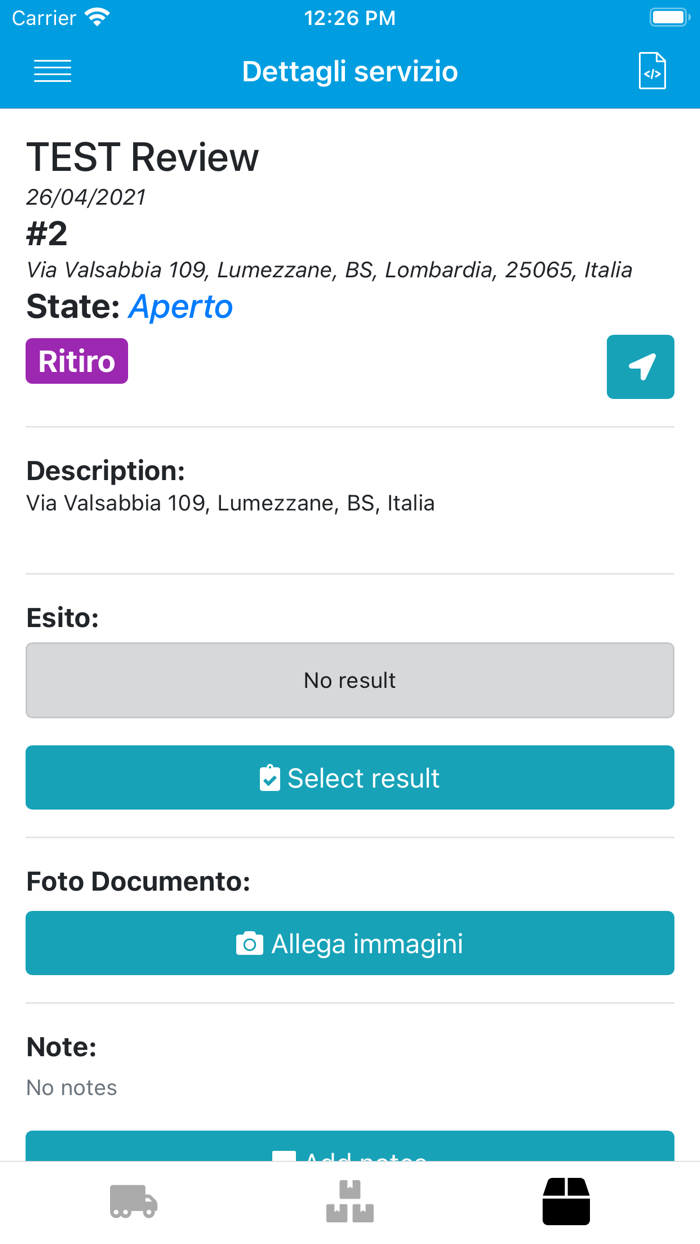Tap the battery indicator in status bar

(667, 16)
